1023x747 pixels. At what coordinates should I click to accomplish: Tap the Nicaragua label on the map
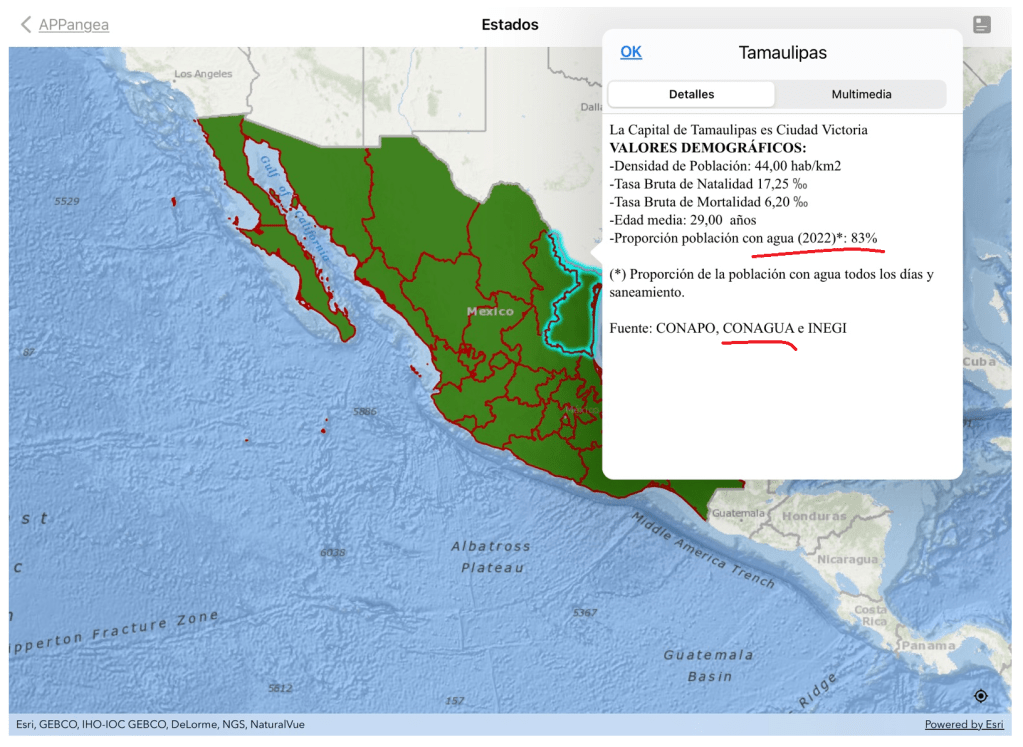(847, 560)
